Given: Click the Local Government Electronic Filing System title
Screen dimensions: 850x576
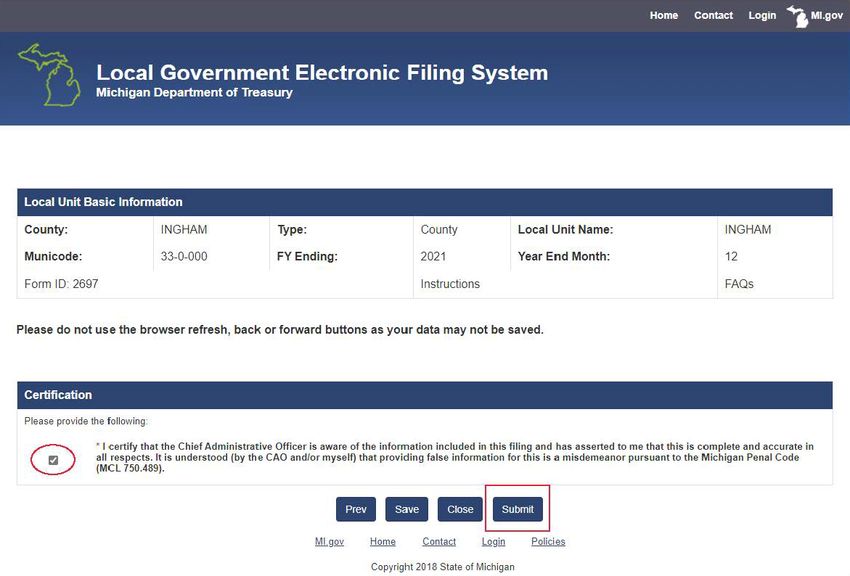Looking at the screenshot, I should [x=322, y=73].
